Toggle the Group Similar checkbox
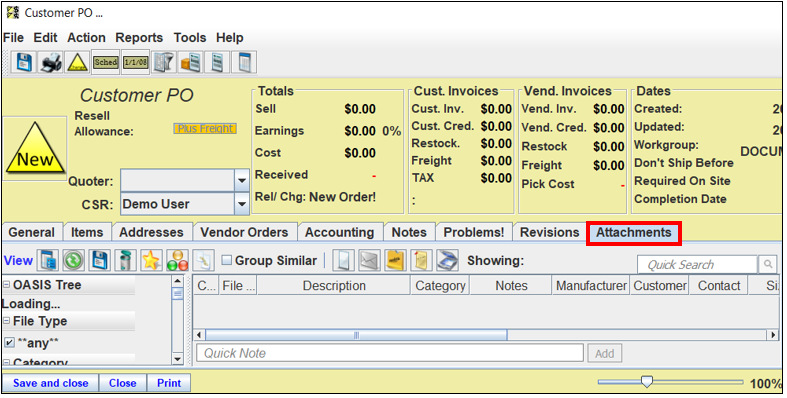Image resolution: width=787 pixels, height=398 pixels. pos(227,260)
